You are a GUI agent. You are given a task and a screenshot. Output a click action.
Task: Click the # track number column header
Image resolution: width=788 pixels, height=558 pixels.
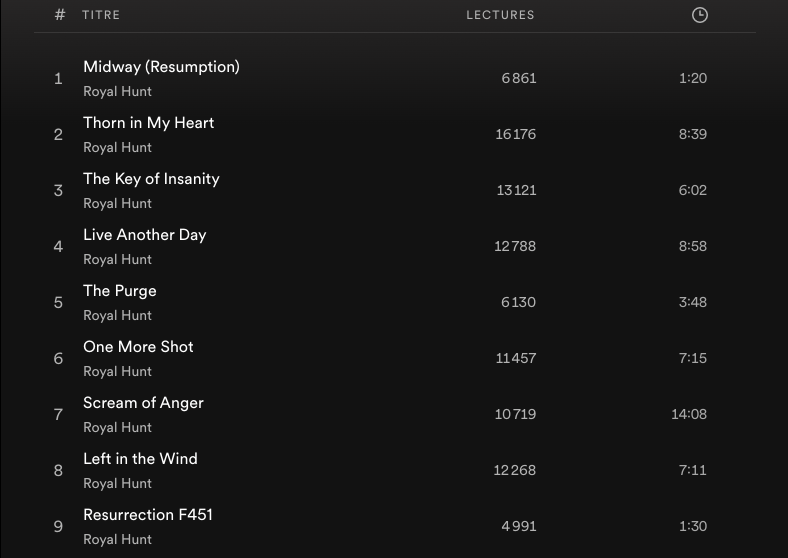point(60,15)
